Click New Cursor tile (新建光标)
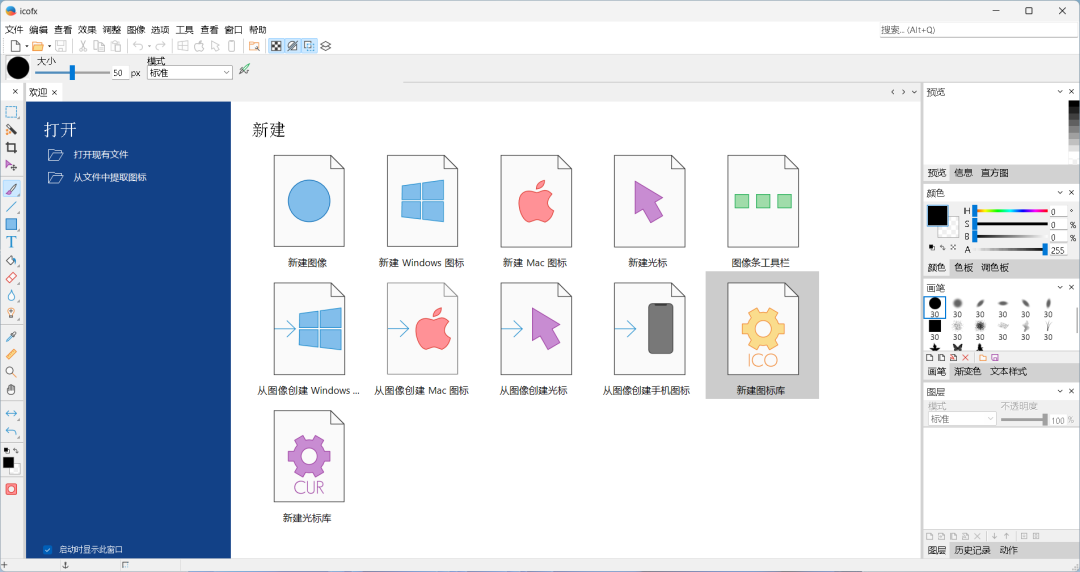1080x572 pixels. point(648,212)
